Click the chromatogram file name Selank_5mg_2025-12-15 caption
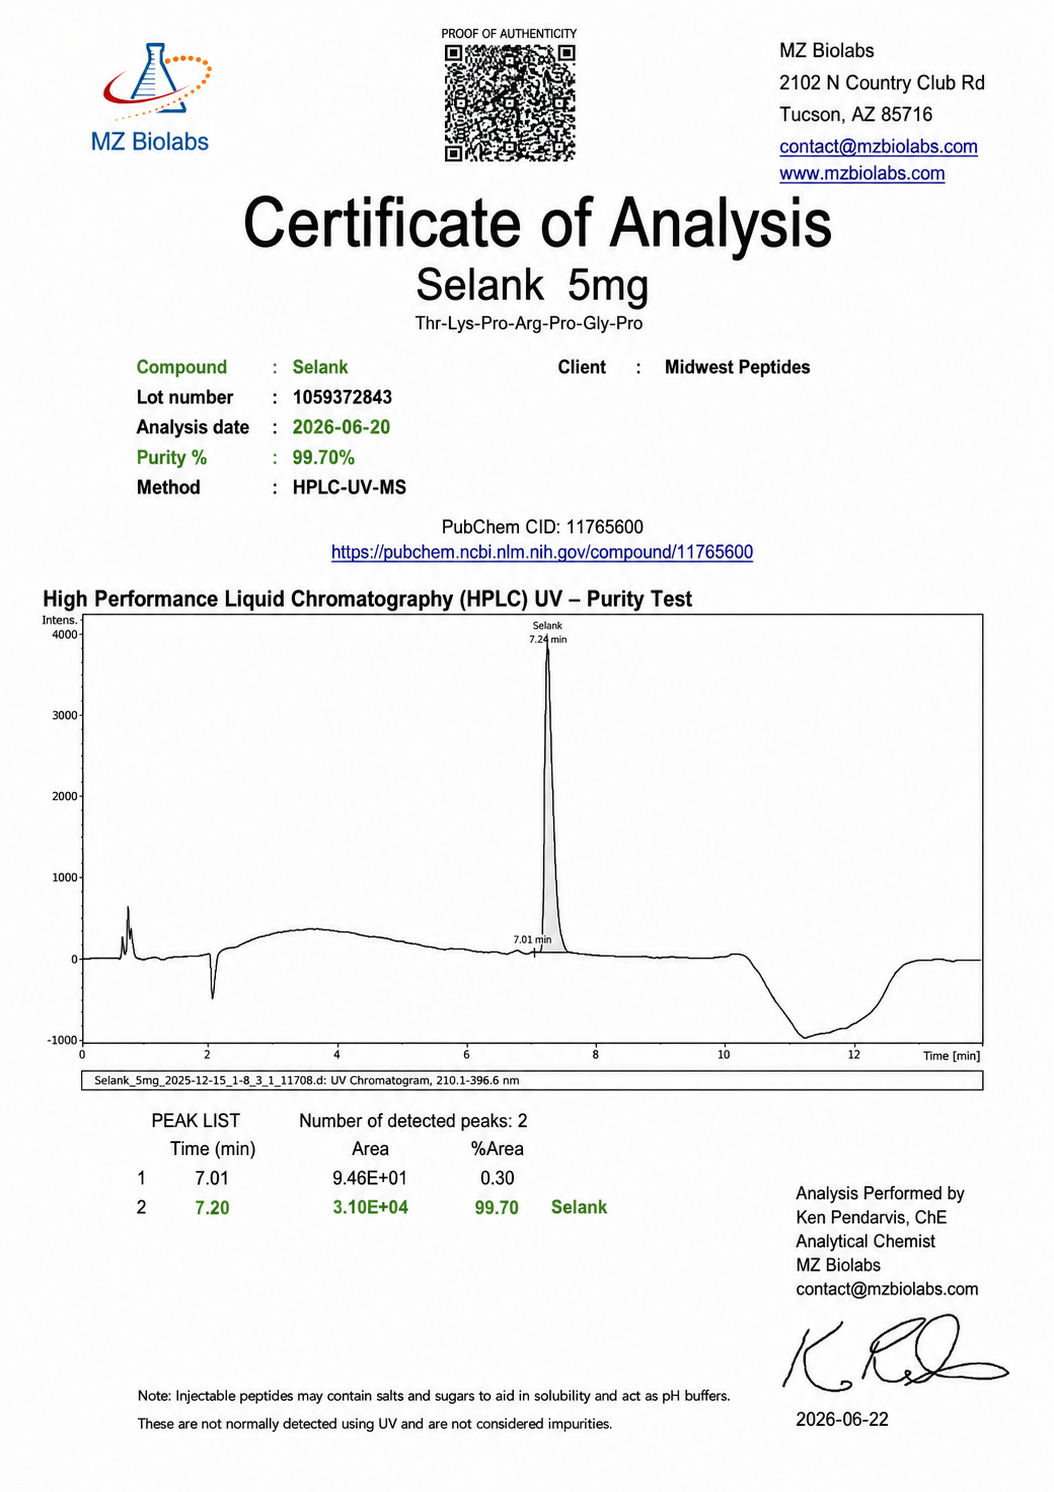 click(x=306, y=1081)
